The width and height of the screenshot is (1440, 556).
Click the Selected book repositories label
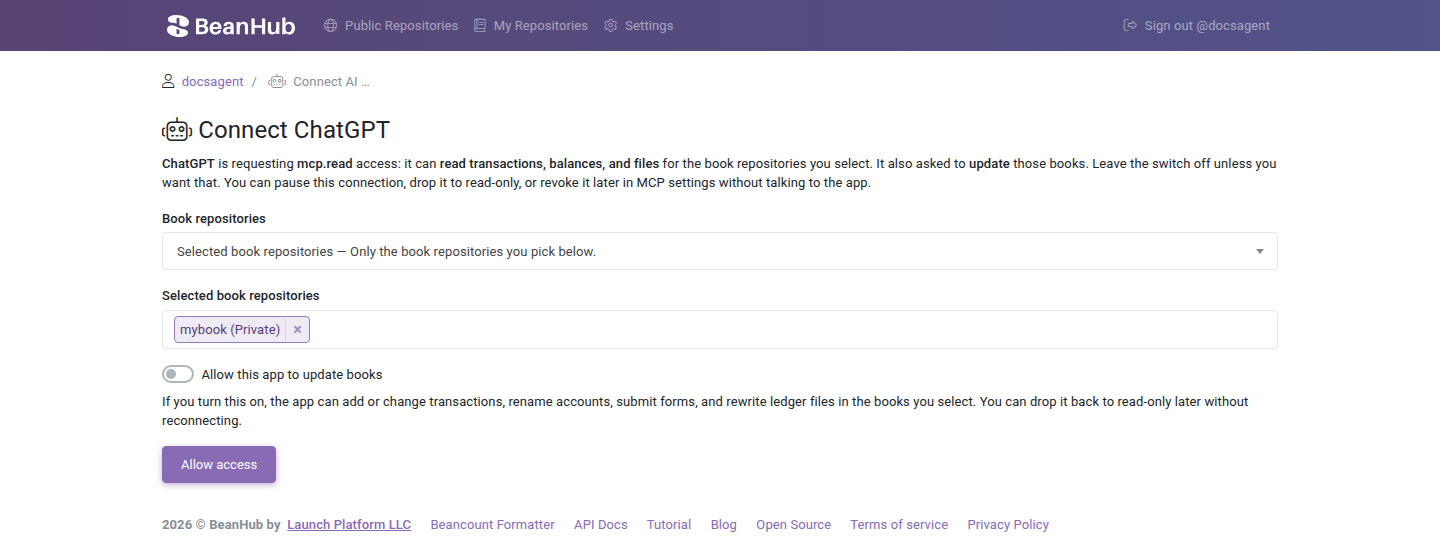click(x=241, y=296)
